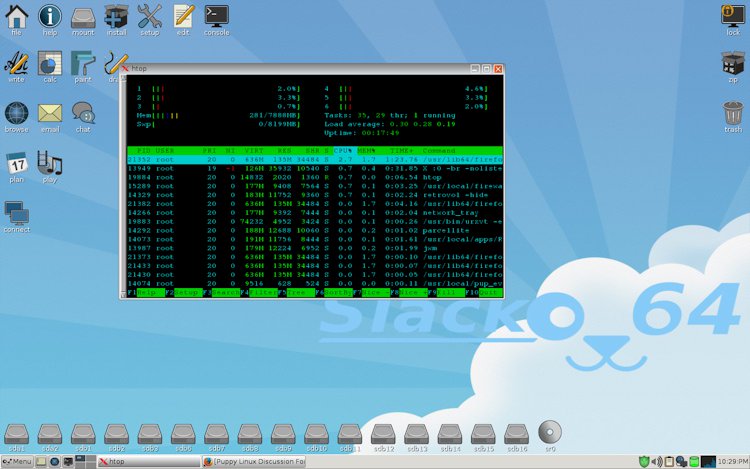The image size is (750, 469).
Task: Open the taskbar Menu button
Action: (17, 462)
